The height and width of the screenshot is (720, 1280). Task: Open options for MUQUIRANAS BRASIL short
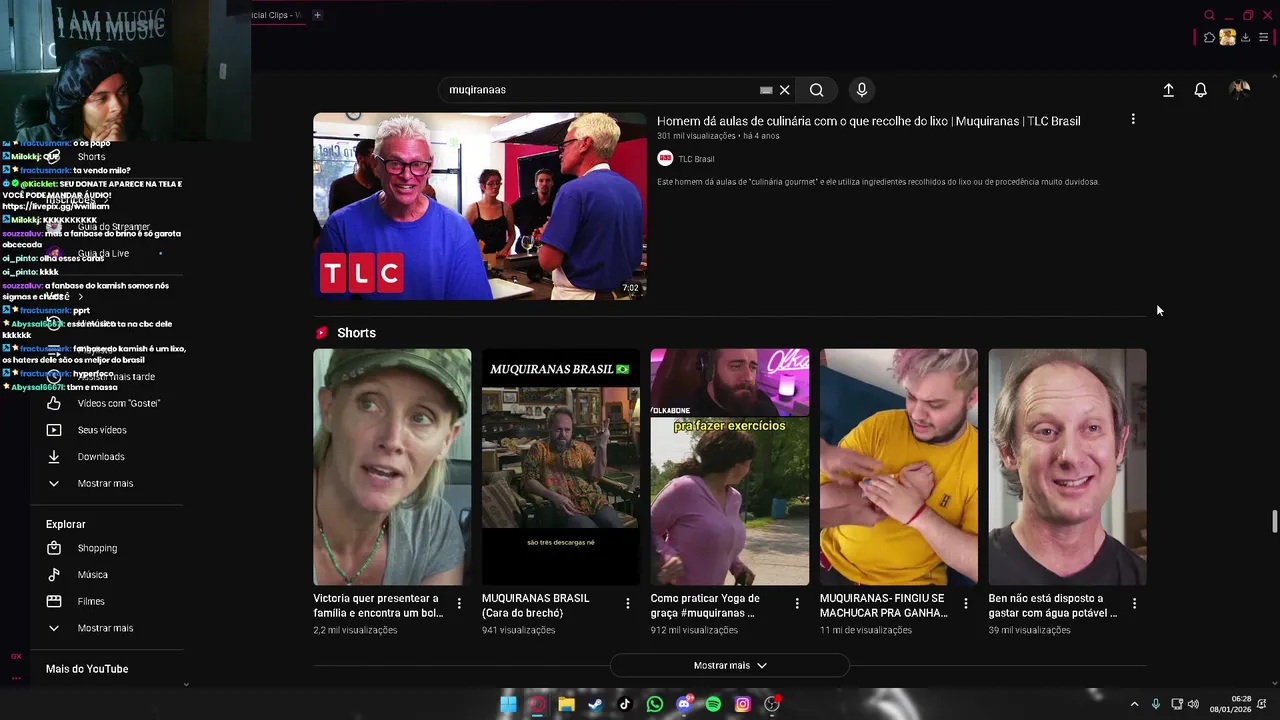point(628,603)
